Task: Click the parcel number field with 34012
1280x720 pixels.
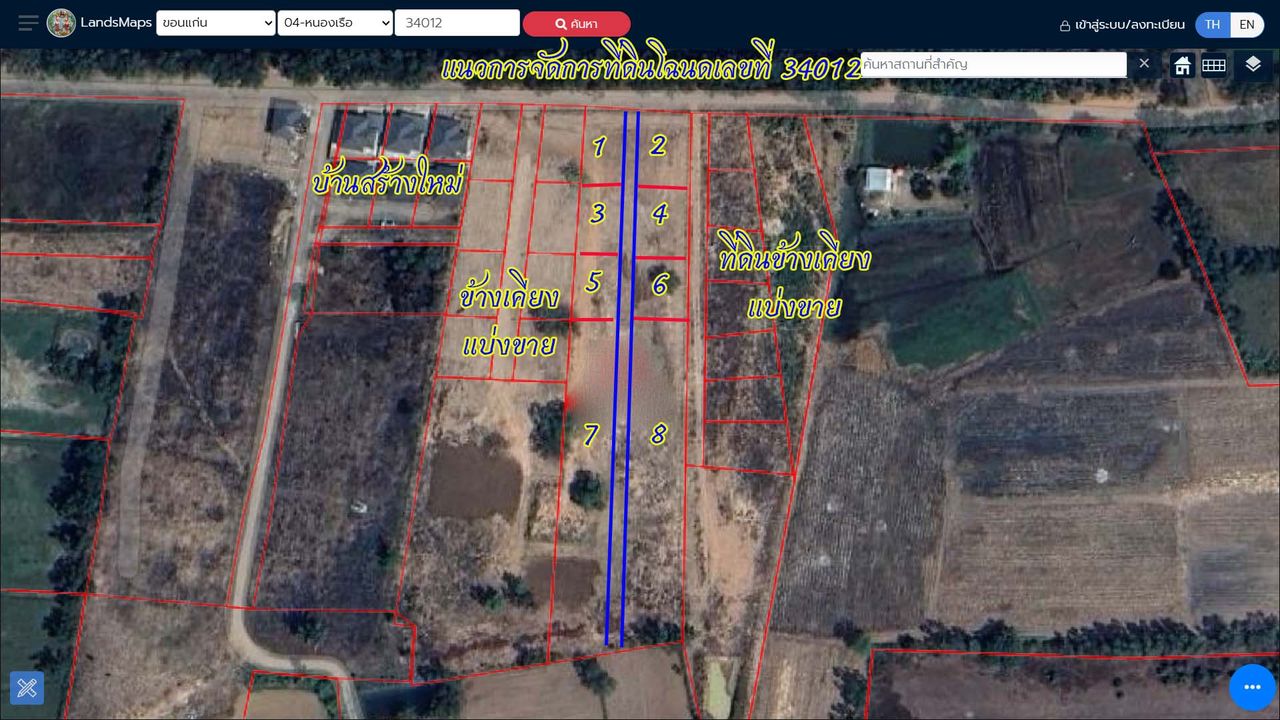Action: point(456,23)
